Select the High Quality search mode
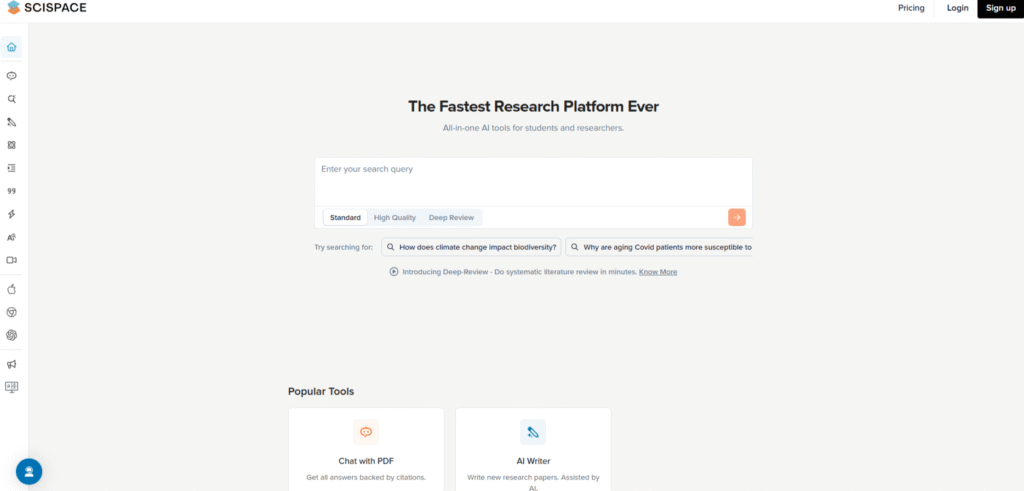Screen dimensions: 1024x491 click(394, 217)
